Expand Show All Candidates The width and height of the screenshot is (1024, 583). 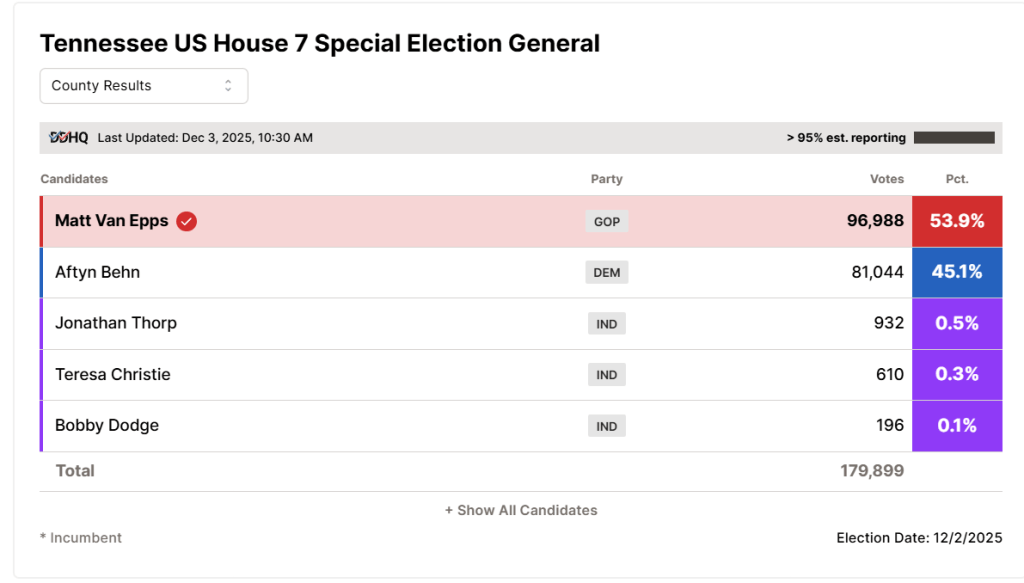coord(521,511)
